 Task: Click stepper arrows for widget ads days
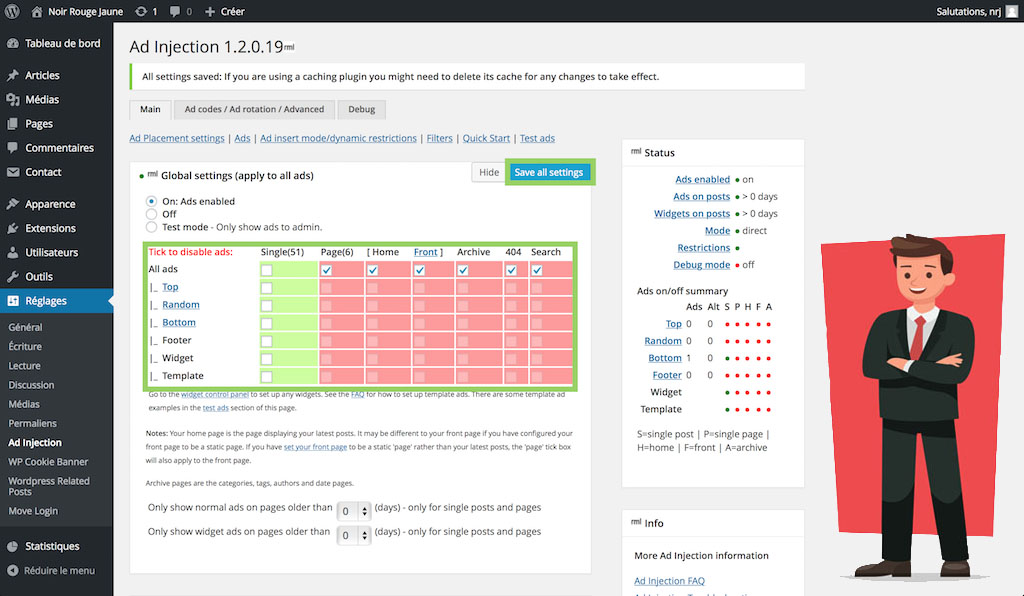(364, 535)
